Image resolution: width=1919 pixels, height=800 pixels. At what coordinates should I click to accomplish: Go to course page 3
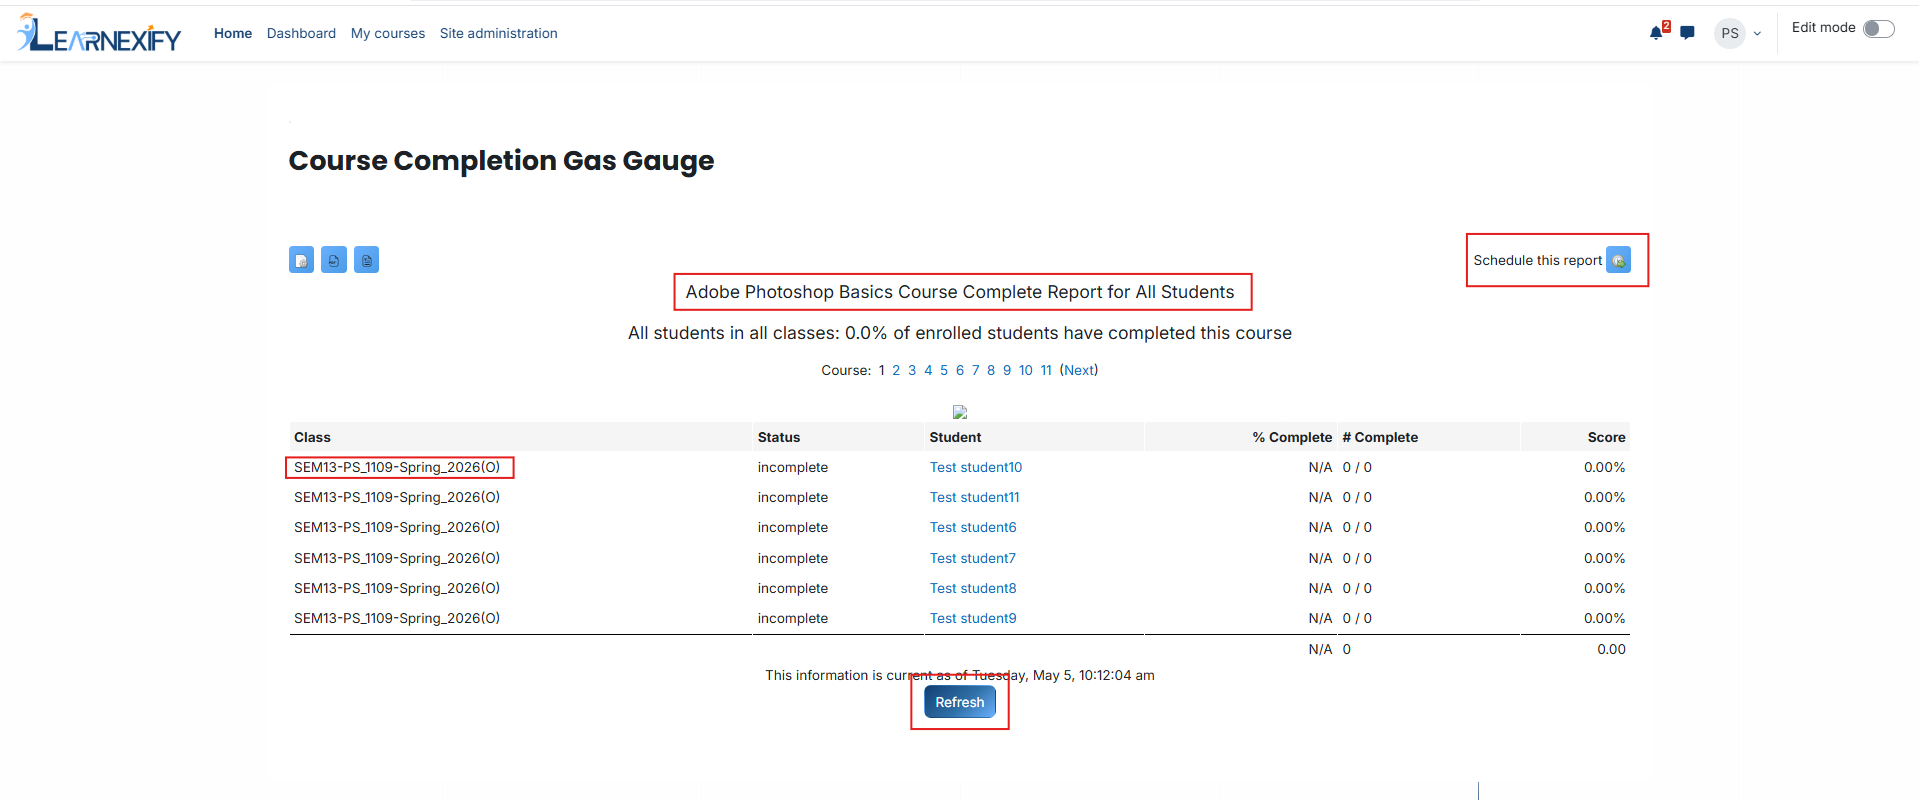click(912, 370)
